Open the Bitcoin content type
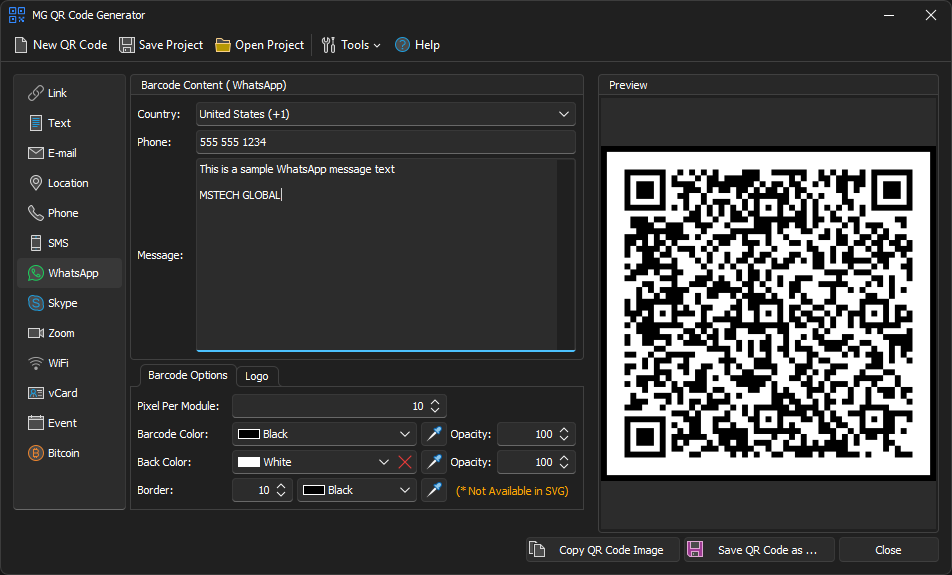This screenshot has width=952, height=575. (69, 453)
